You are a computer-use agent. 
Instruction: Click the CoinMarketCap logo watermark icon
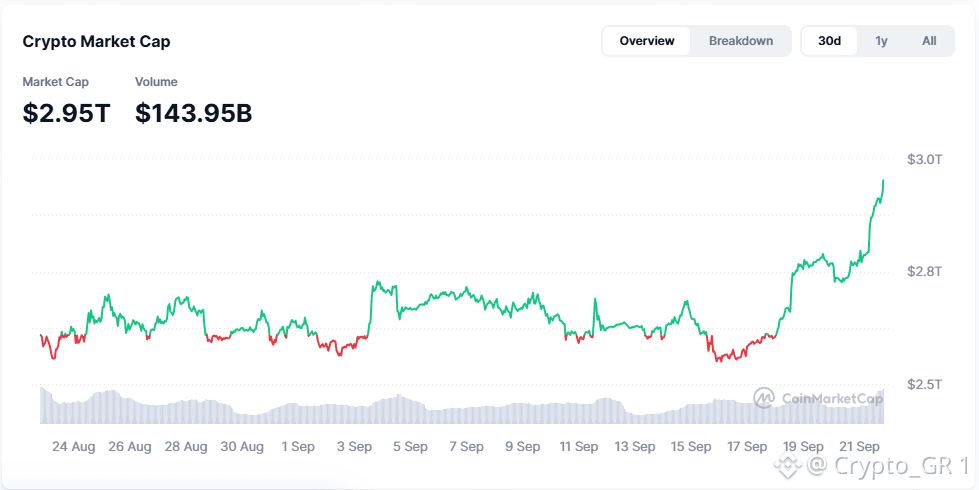pyautogui.click(x=764, y=398)
